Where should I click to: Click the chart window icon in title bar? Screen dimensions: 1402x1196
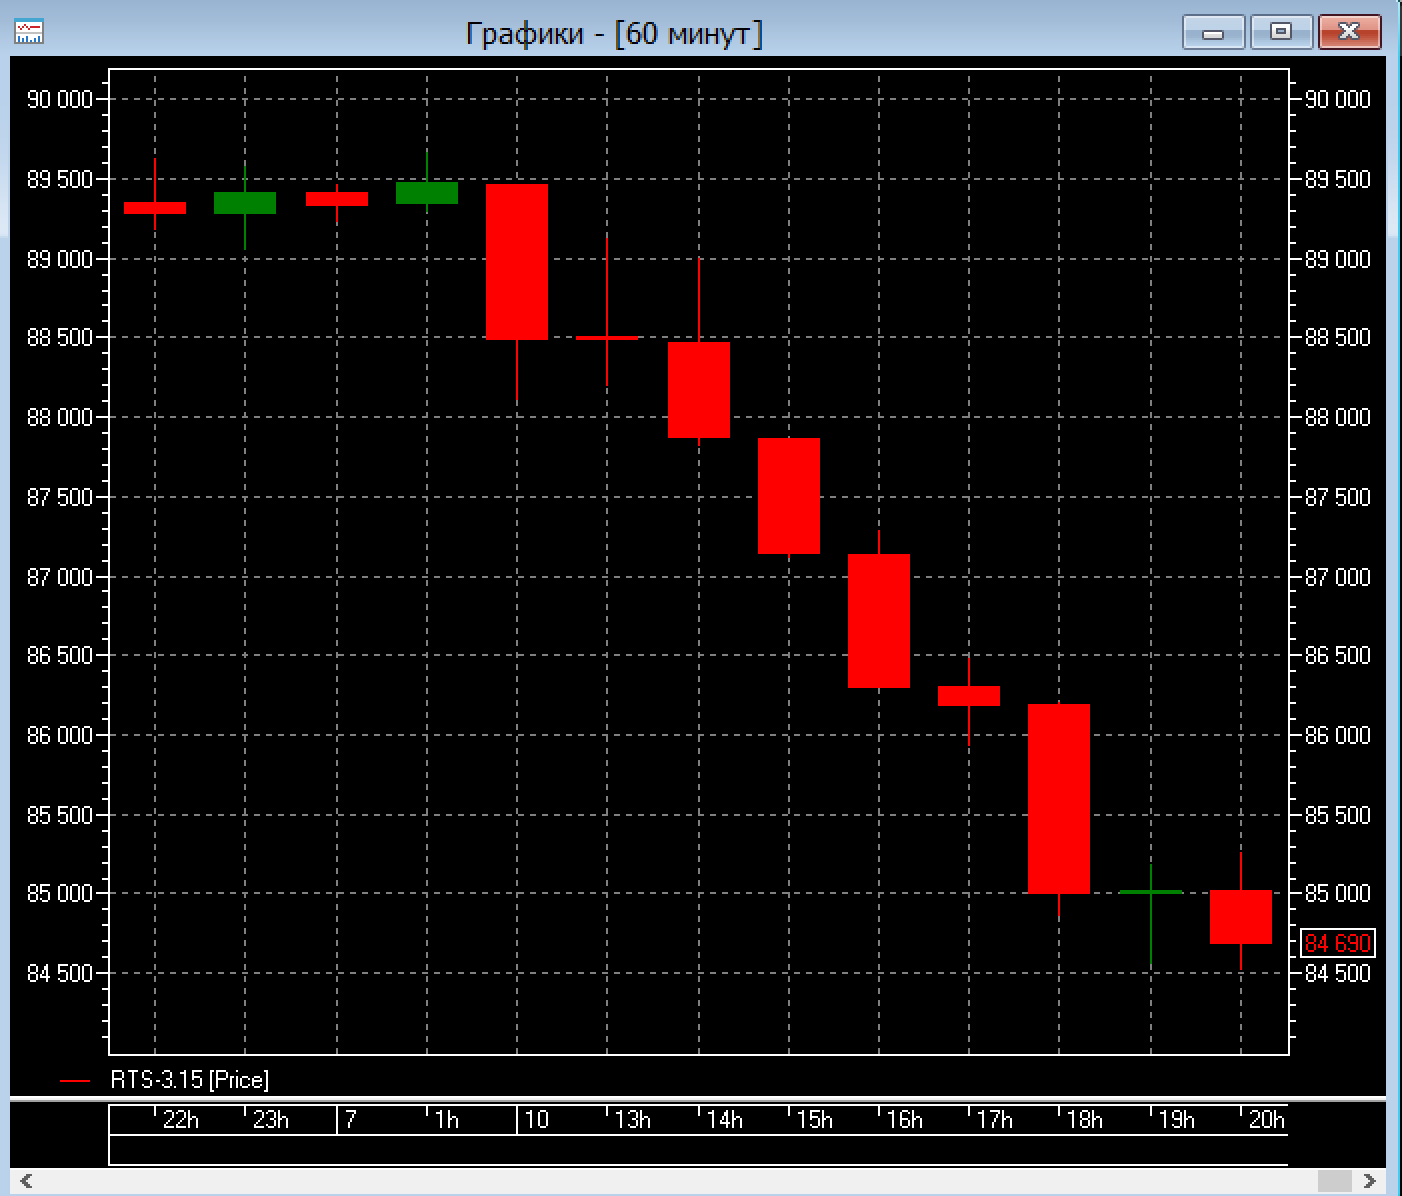click(x=28, y=32)
